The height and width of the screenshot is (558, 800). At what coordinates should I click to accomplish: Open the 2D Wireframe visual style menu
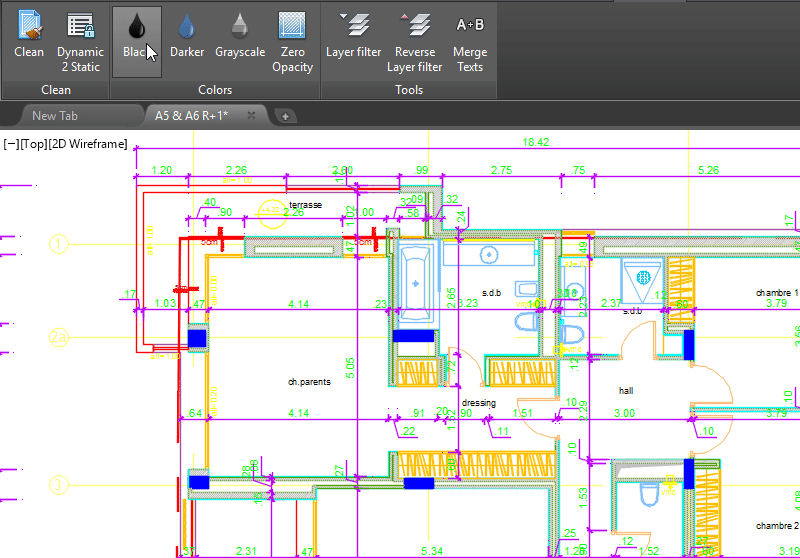tap(88, 144)
